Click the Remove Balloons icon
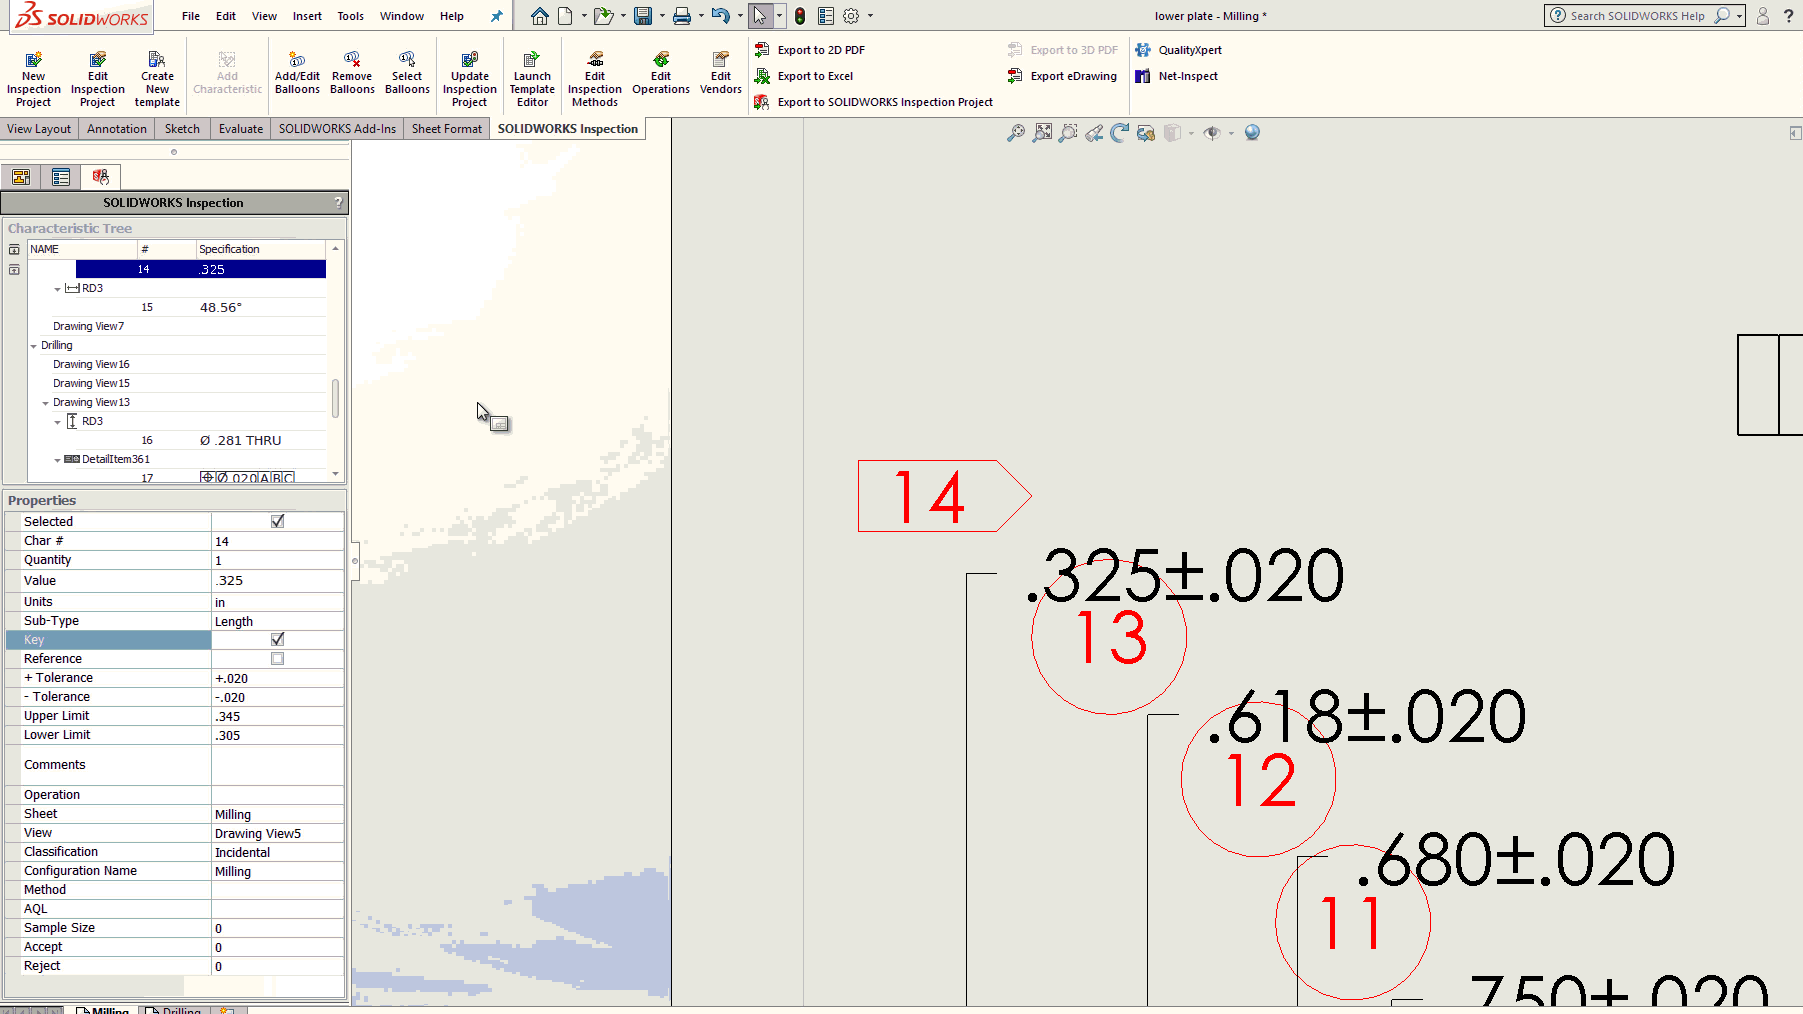1803x1014 pixels. pos(352,60)
